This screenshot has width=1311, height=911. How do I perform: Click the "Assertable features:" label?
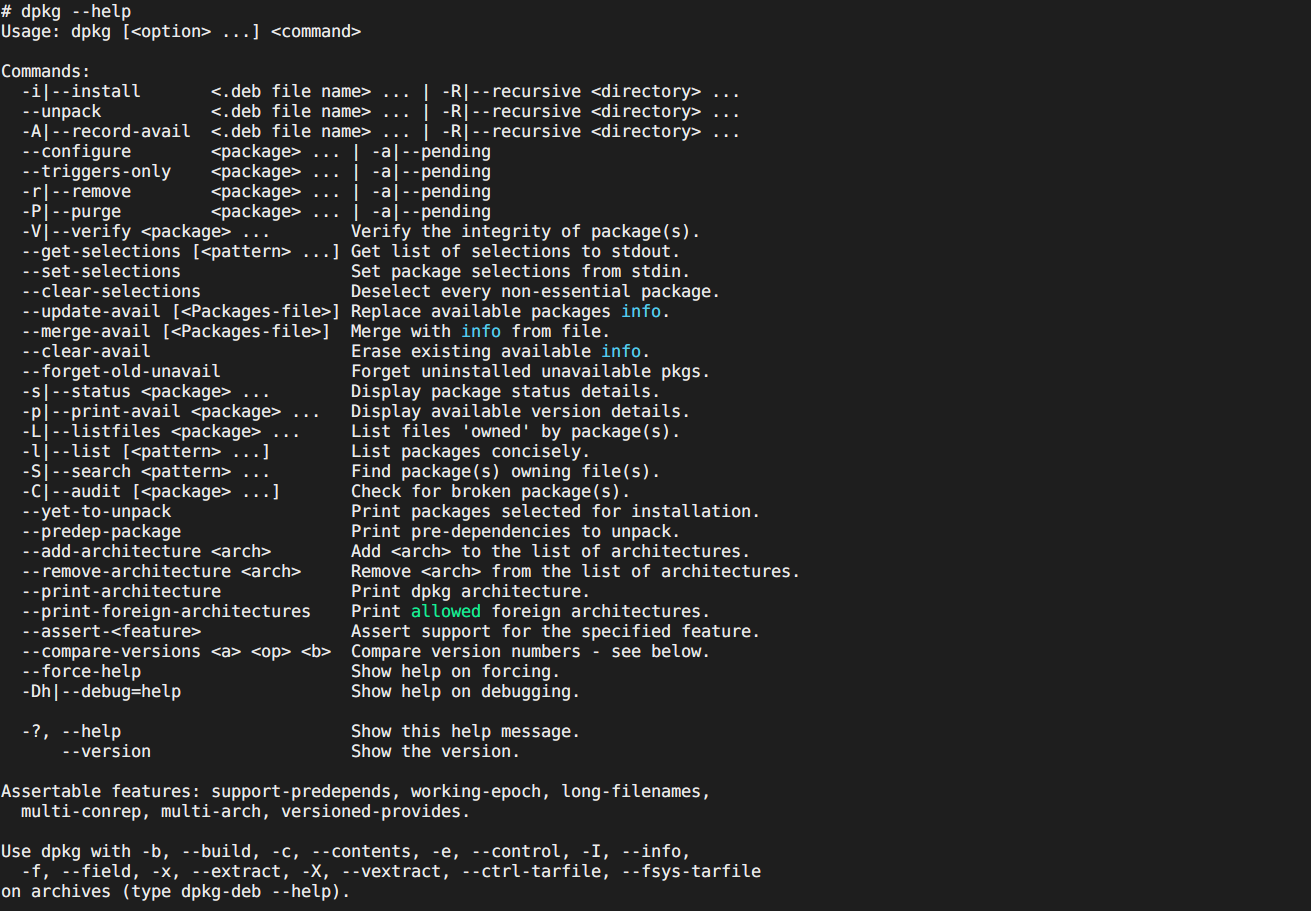(x=101, y=791)
